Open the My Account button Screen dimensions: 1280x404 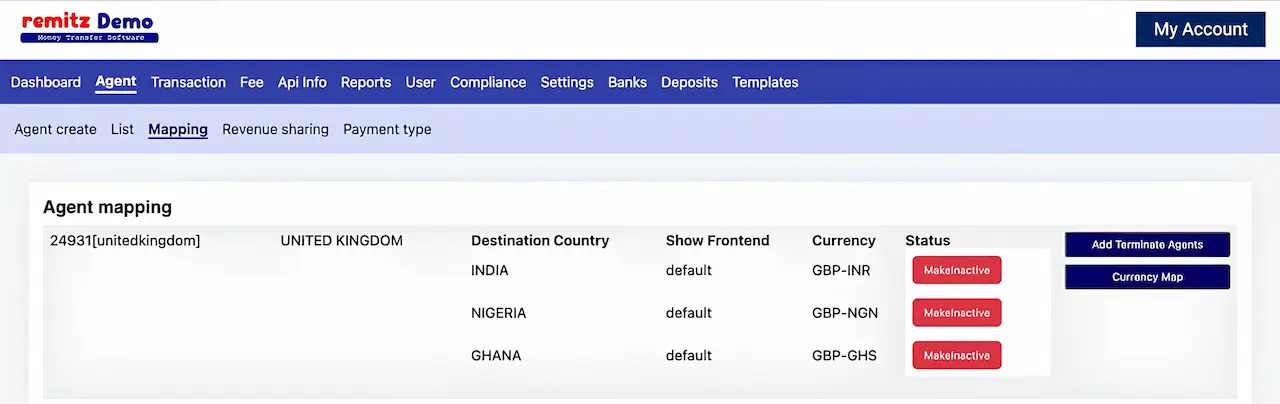point(1200,29)
